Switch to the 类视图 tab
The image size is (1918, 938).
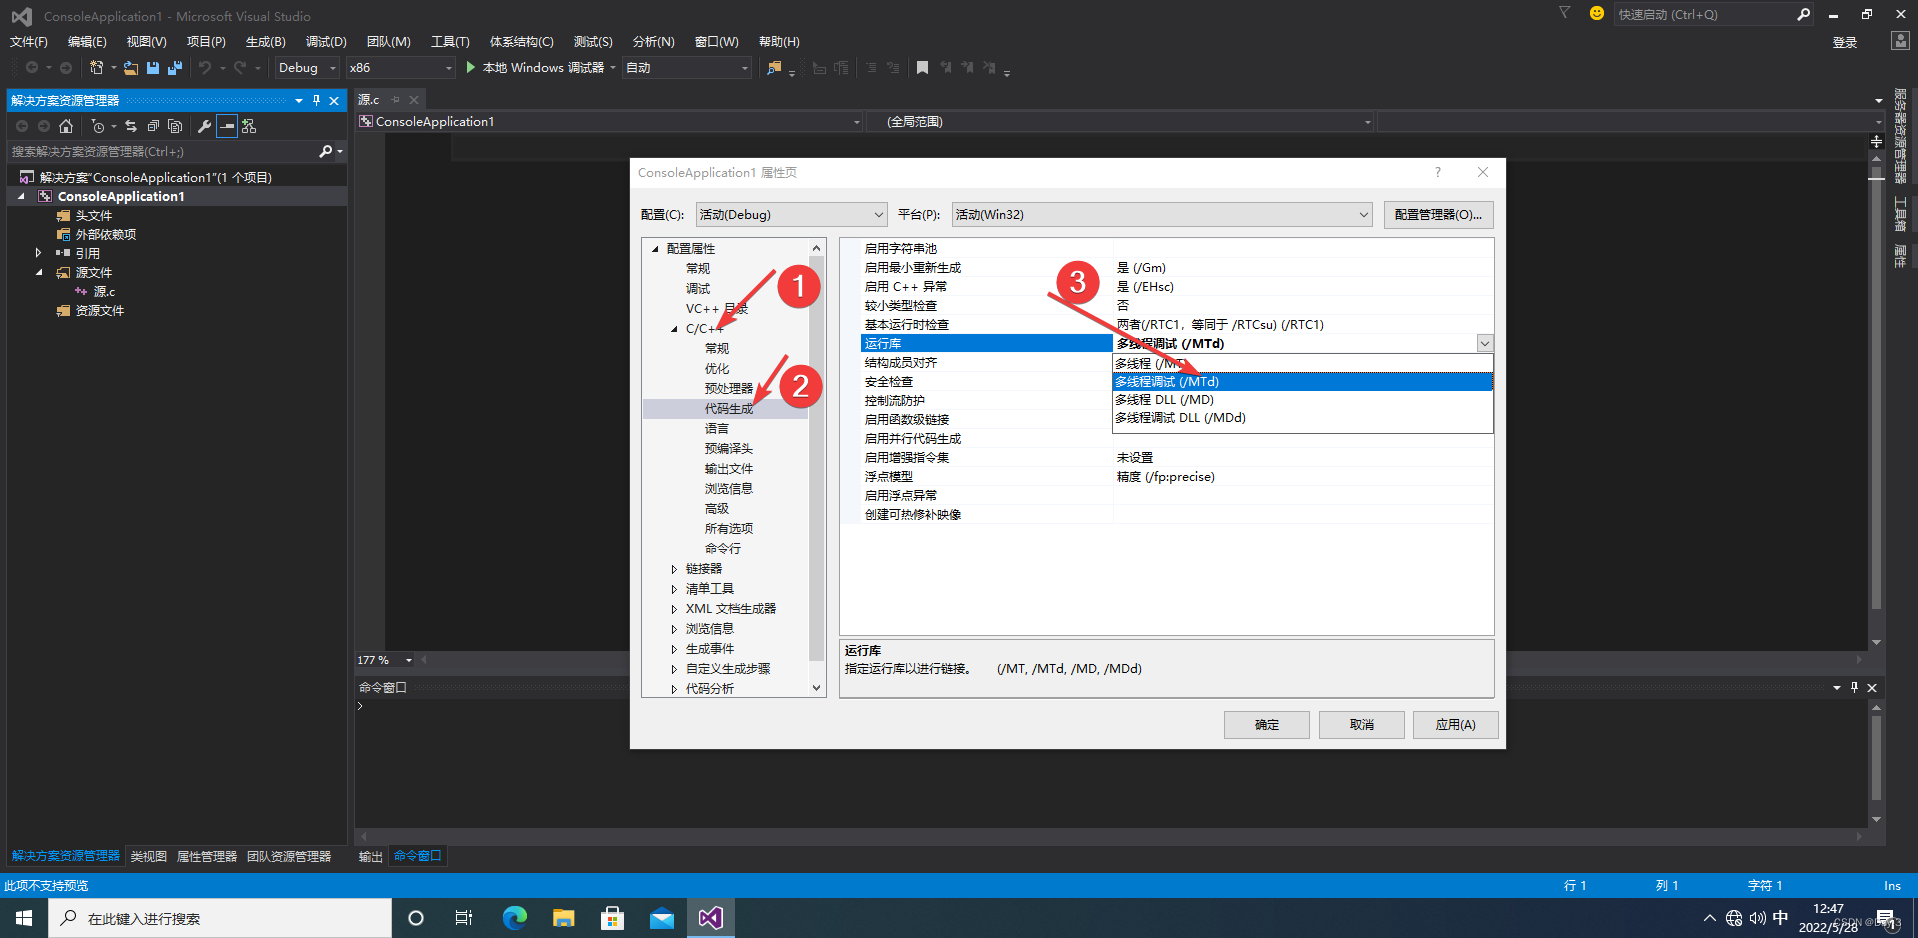coord(149,856)
